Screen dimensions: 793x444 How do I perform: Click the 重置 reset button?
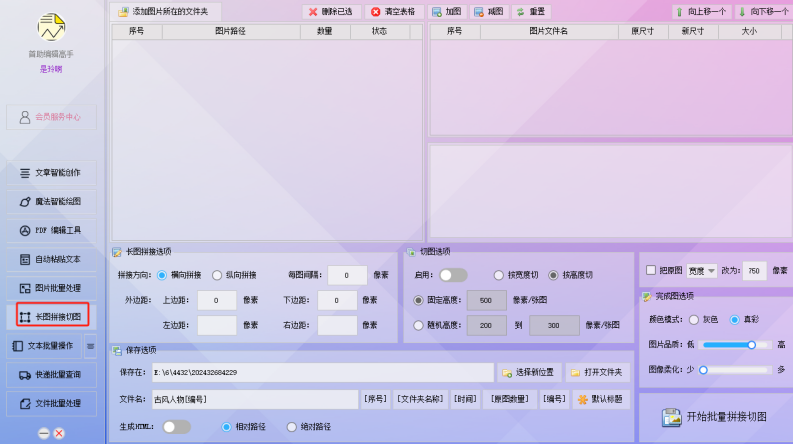click(531, 12)
